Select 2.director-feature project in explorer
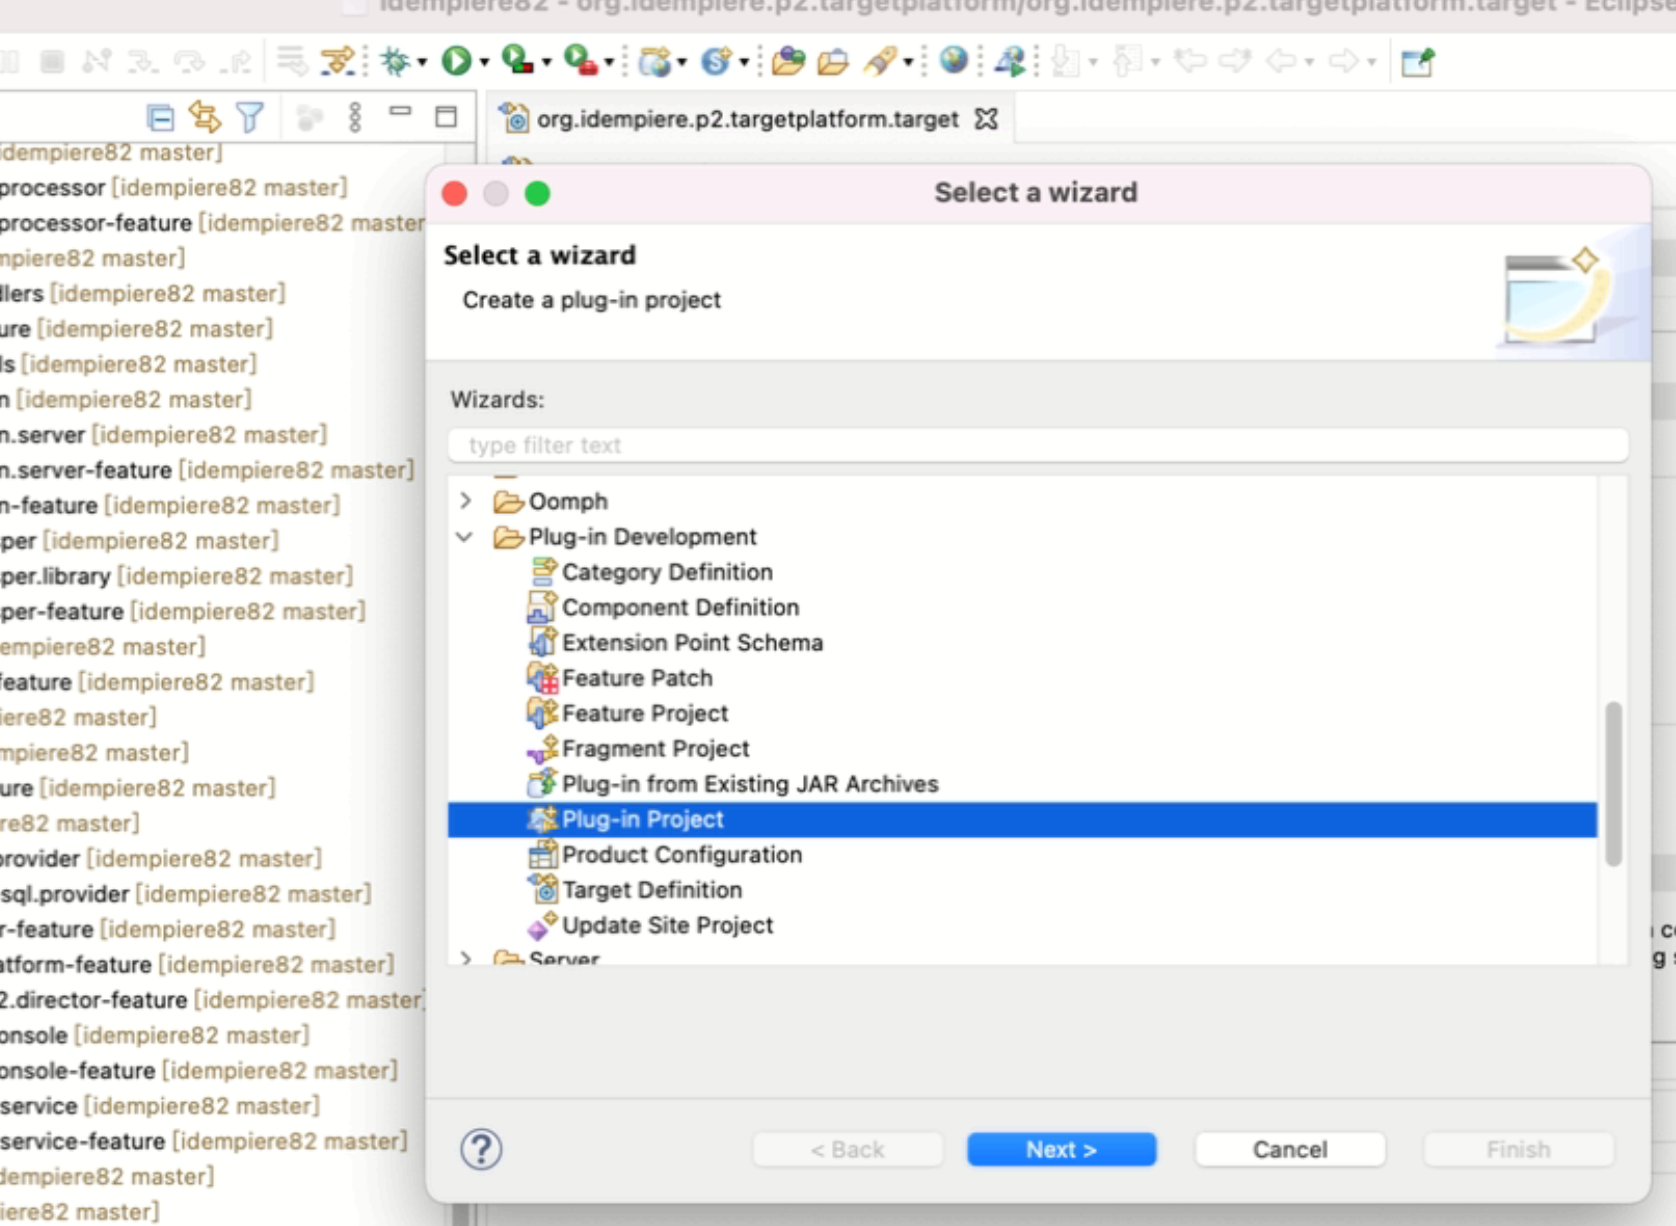The height and width of the screenshot is (1226, 1676). click(x=212, y=1000)
